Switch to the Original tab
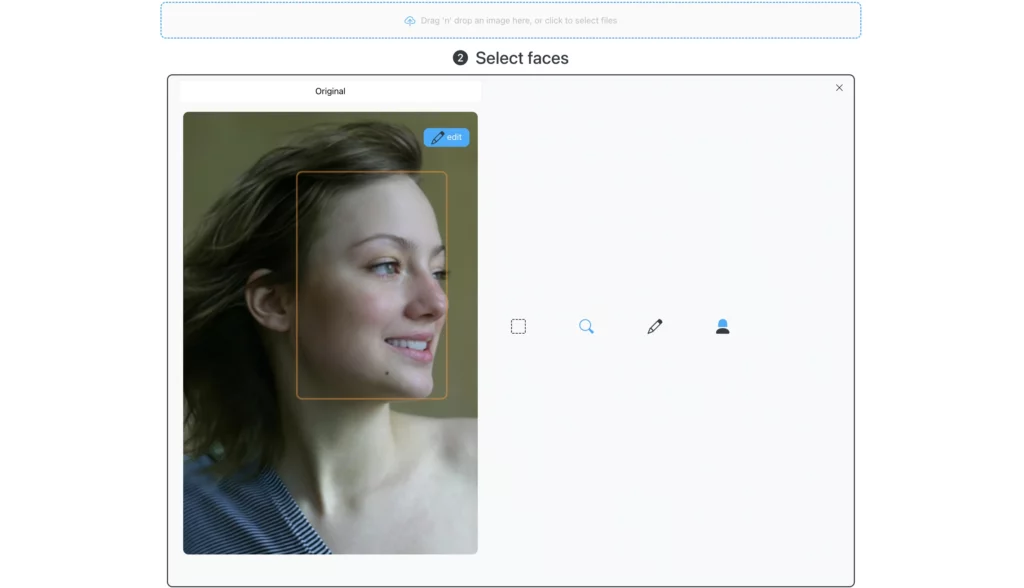The image size is (1024, 588). (x=330, y=91)
